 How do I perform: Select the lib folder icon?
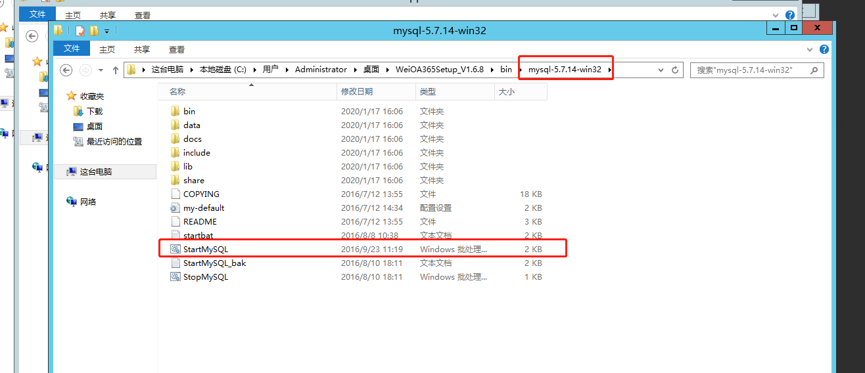[x=175, y=166]
